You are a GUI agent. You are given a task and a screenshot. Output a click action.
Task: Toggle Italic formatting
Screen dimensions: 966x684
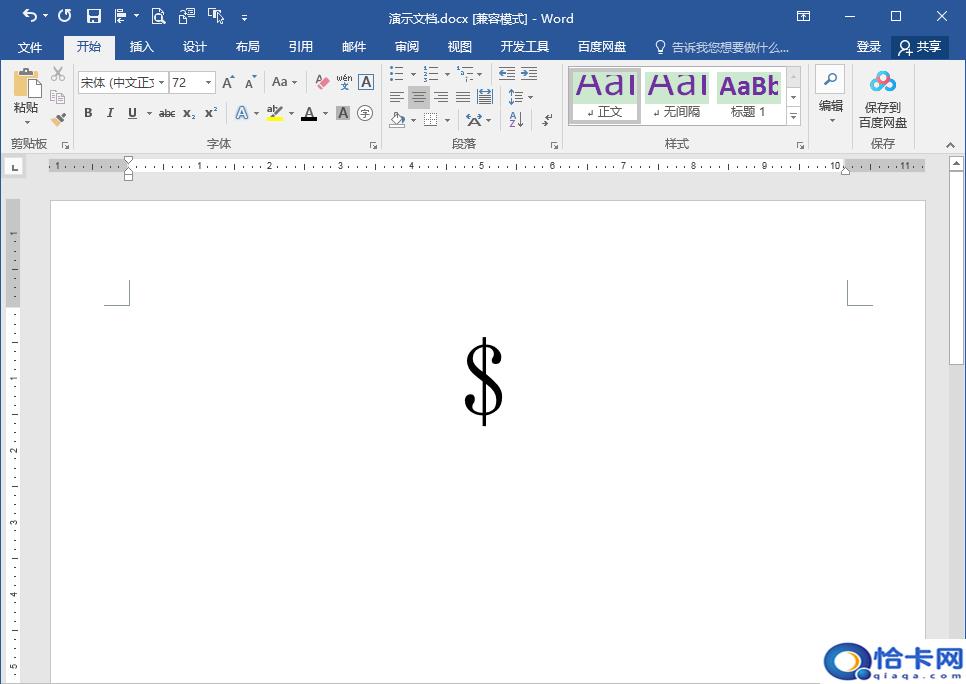[110, 113]
